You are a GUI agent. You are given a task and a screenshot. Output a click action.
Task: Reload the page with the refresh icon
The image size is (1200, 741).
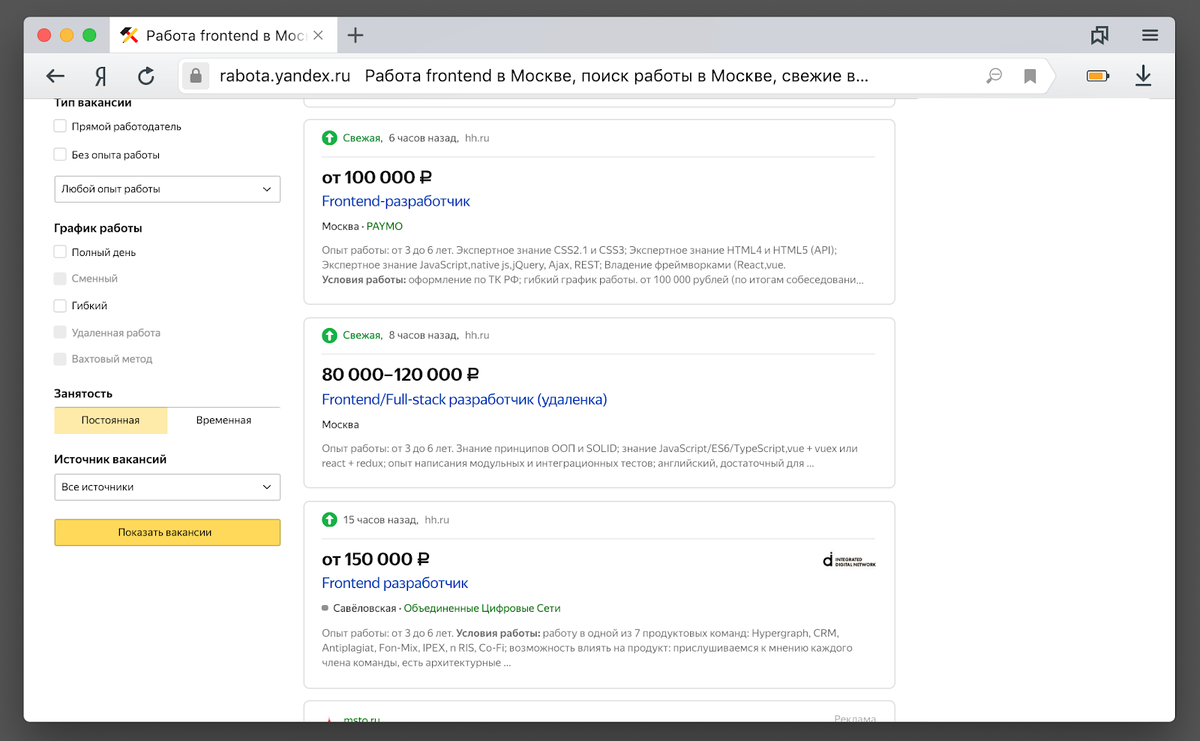[x=146, y=76]
